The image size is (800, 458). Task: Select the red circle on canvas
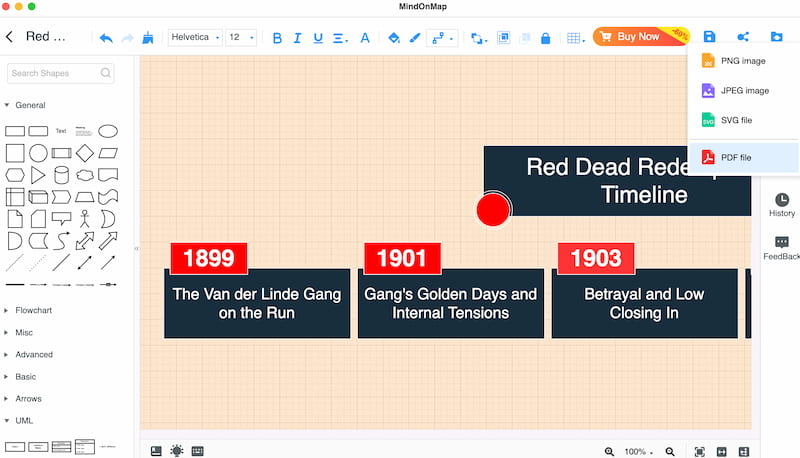coord(492,209)
